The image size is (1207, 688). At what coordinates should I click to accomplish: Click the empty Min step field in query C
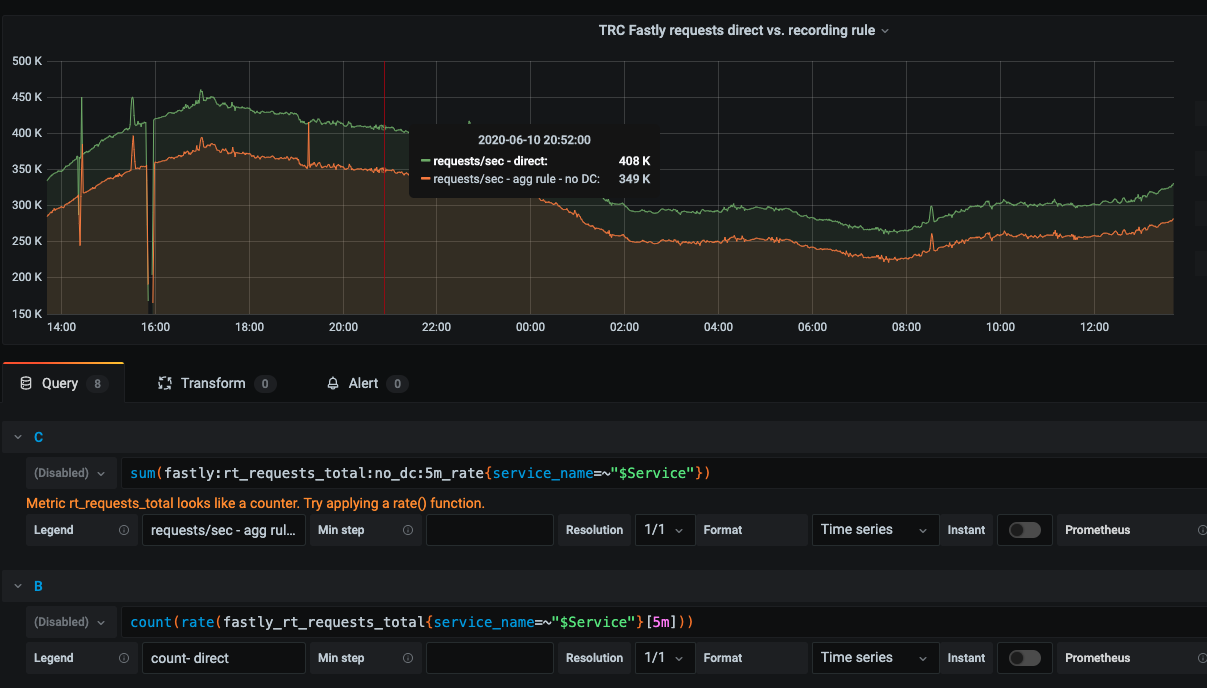coord(490,530)
